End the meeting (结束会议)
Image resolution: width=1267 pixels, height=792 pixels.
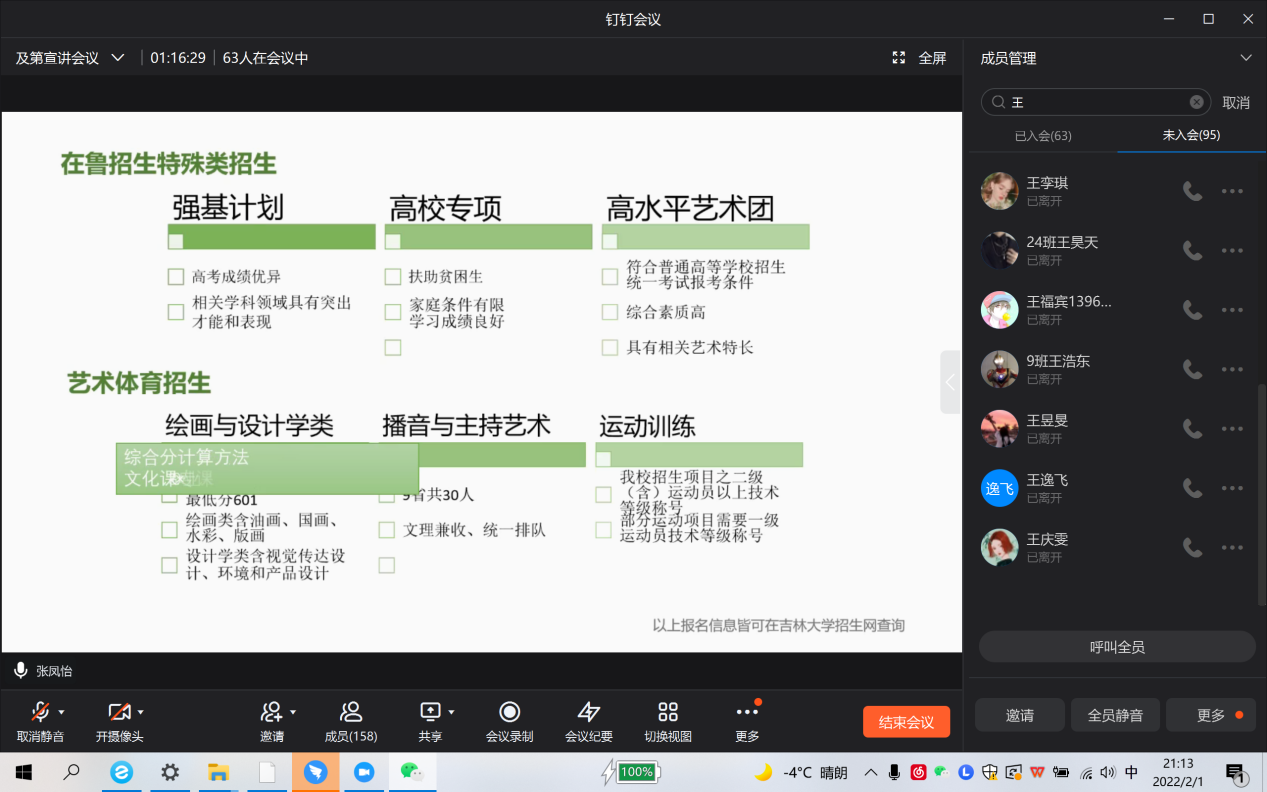click(906, 722)
